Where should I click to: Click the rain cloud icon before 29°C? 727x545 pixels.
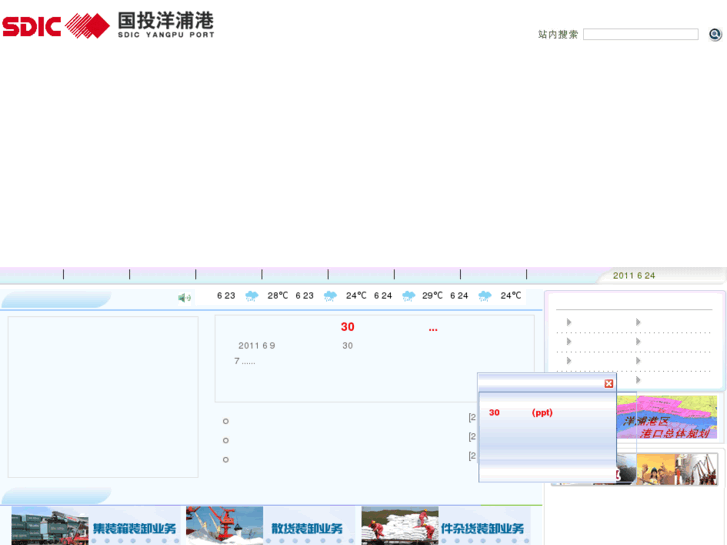408,295
